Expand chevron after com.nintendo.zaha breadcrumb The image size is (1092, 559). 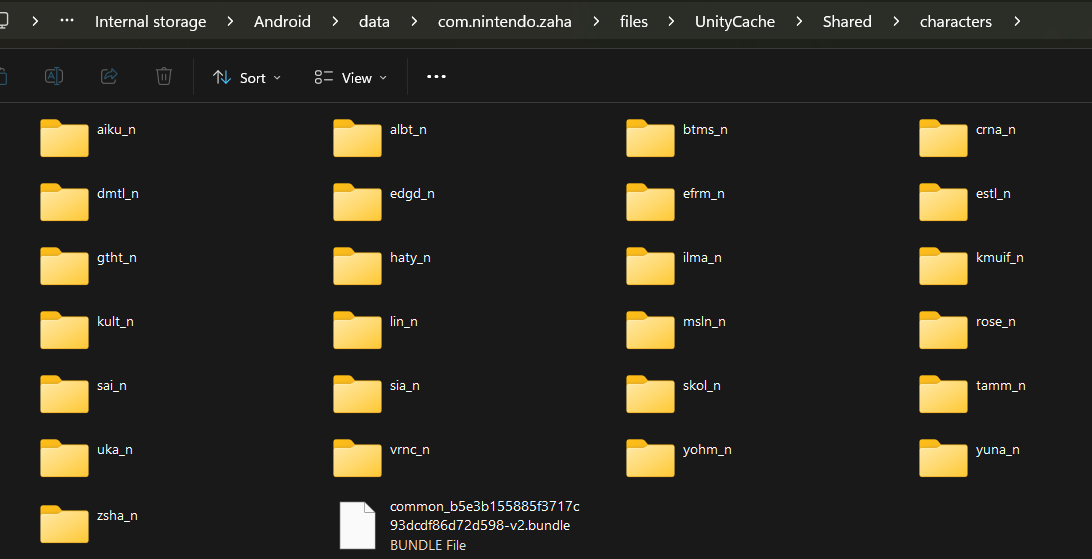pyautogui.click(x=596, y=22)
